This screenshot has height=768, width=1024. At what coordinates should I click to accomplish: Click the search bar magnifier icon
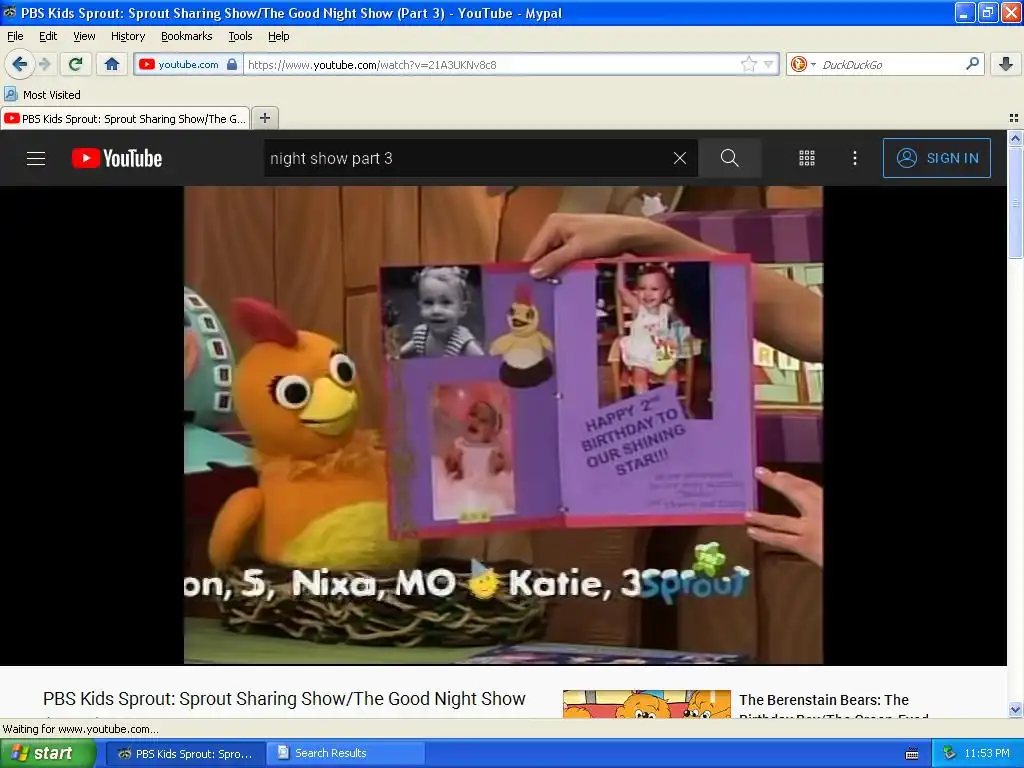[x=972, y=63]
